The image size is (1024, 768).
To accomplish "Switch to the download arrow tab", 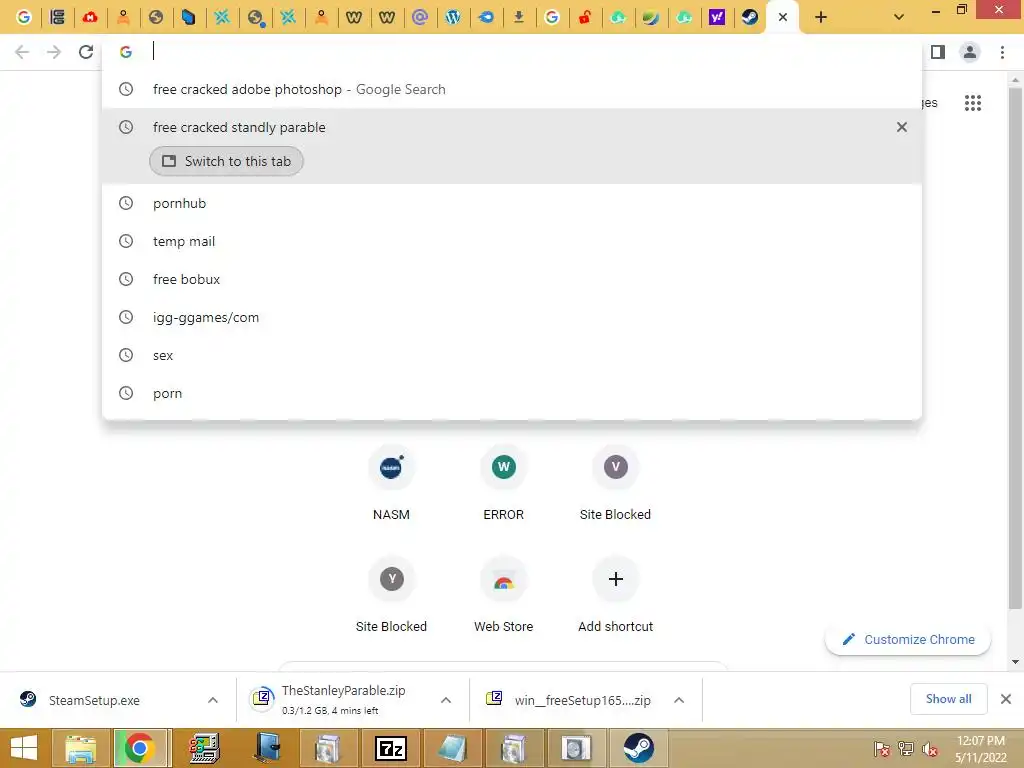I will pos(519,17).
